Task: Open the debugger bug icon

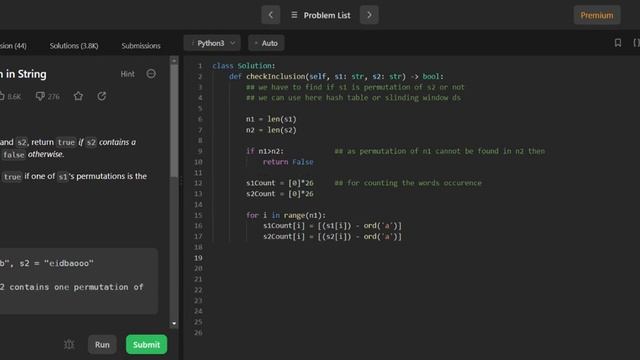Action: (69, 344)
